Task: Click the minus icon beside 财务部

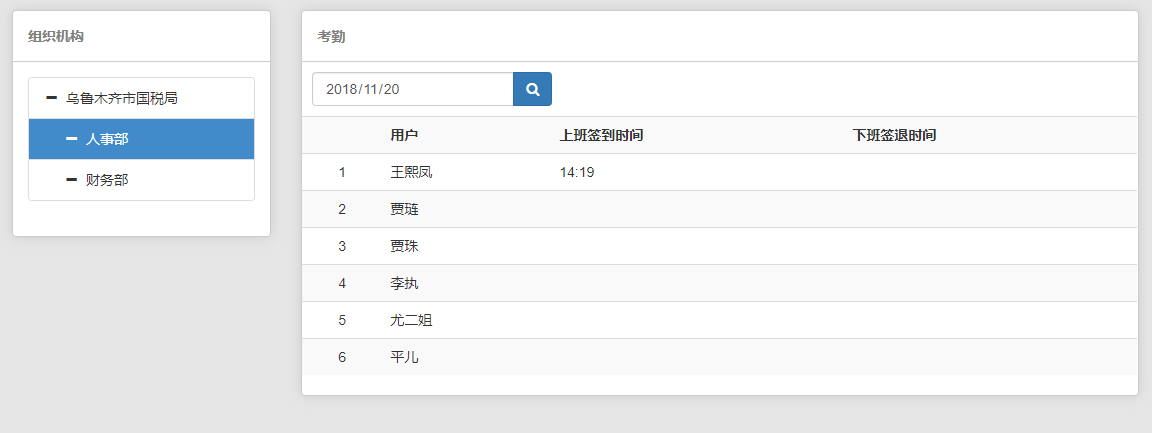Action: click(x=71, y=180)
